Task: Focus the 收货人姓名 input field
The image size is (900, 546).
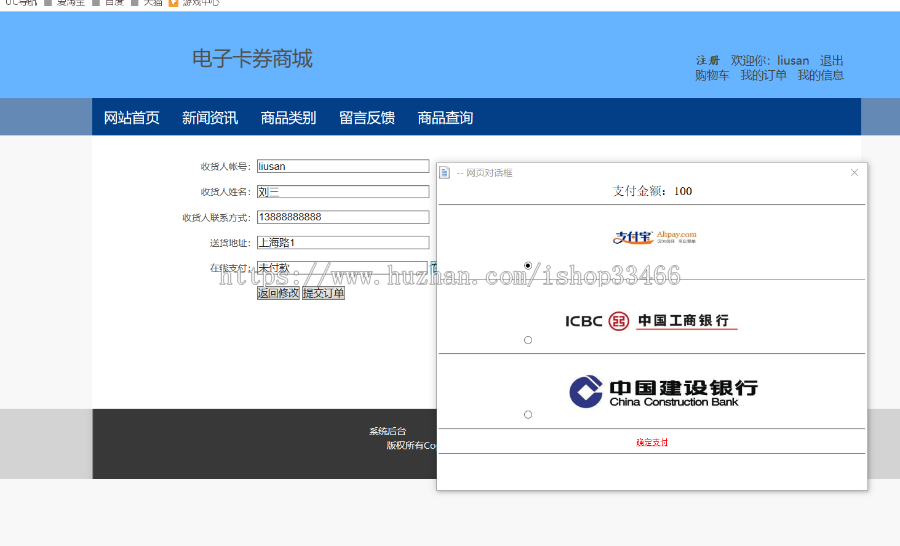Action: (343, 191)
